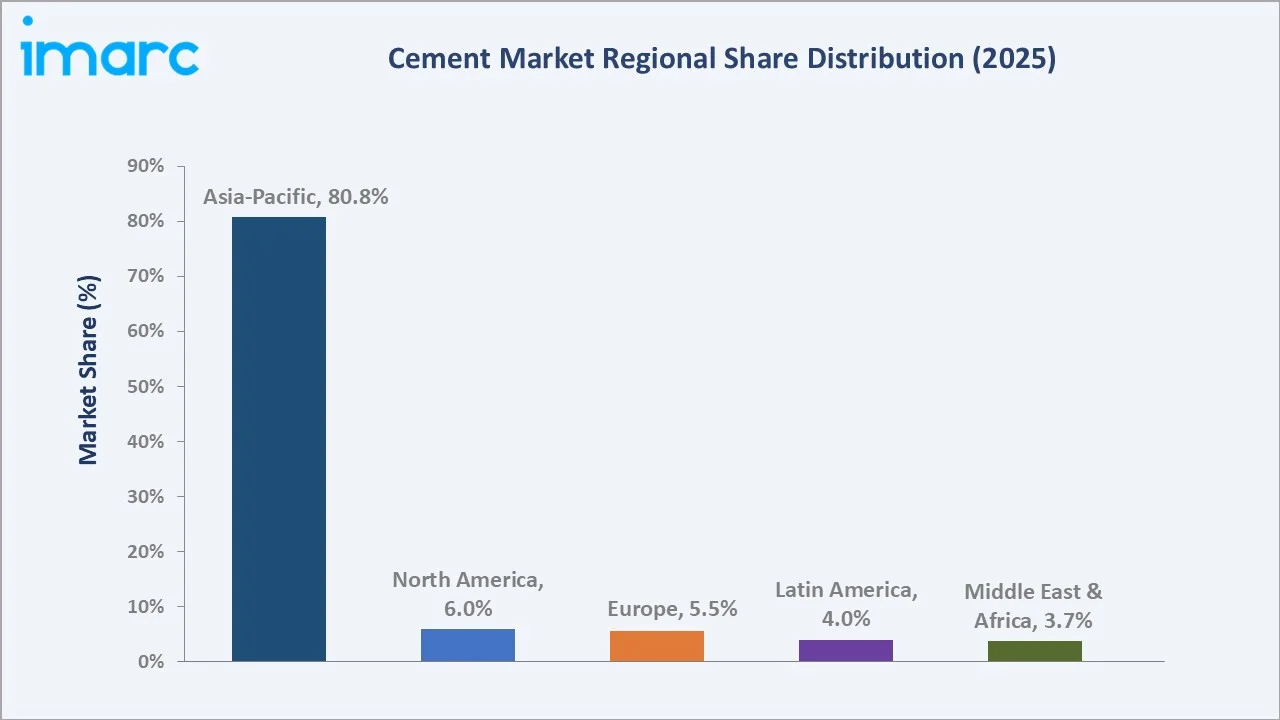The image size is (1280, 720).
Task: Click the 'Europe, 5.5%' label
Action: point(672,609)
